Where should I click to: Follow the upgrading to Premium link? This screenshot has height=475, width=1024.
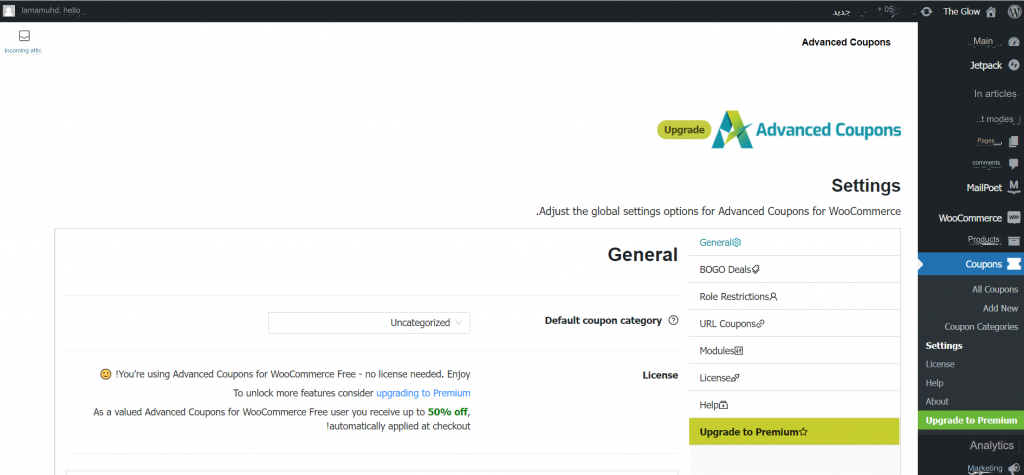pos(423,393)
